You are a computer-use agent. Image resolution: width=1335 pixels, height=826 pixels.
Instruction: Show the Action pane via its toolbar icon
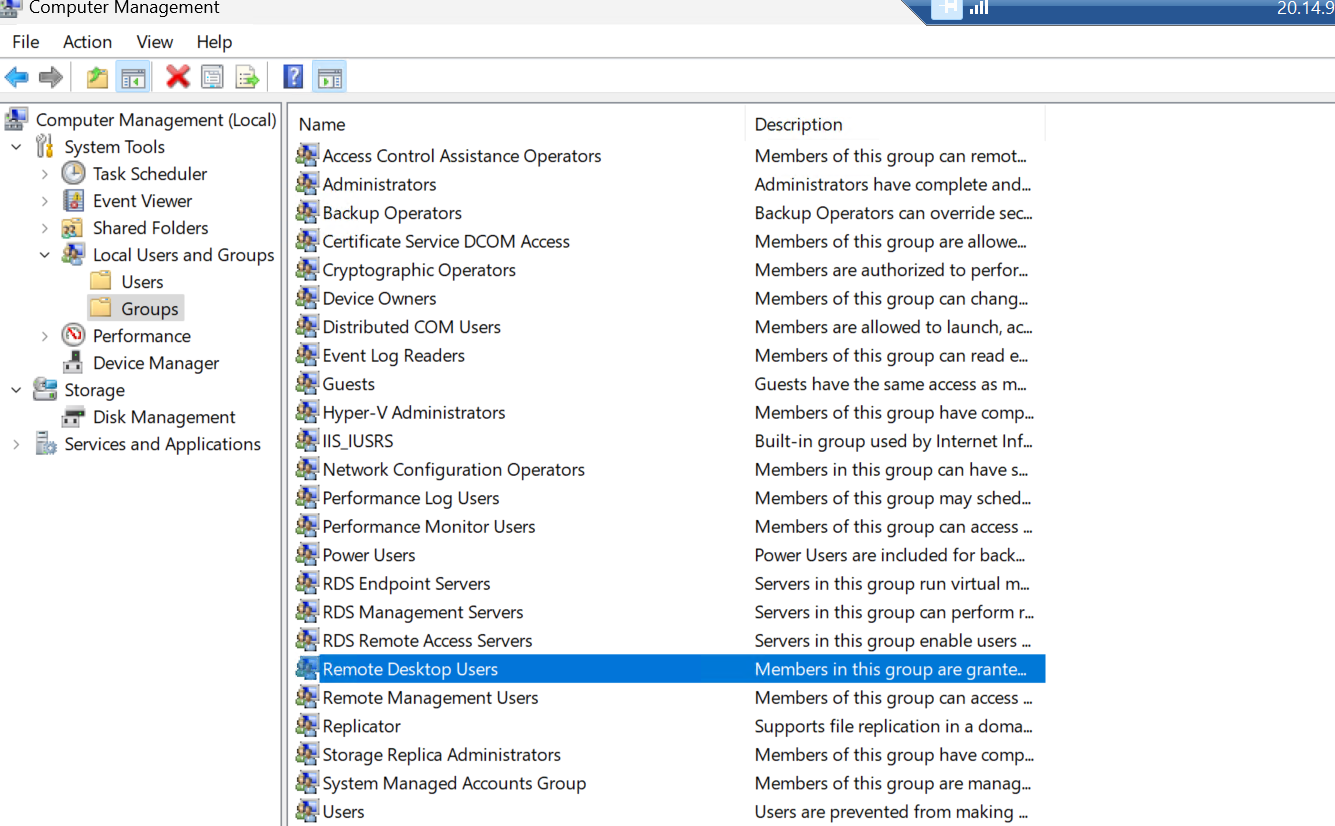tap(328, 76)
